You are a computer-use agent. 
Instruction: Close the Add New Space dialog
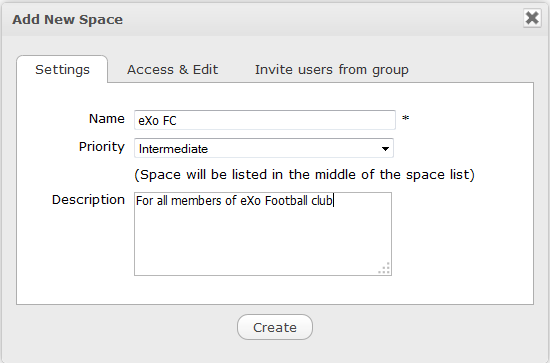[x=532, y=18]
